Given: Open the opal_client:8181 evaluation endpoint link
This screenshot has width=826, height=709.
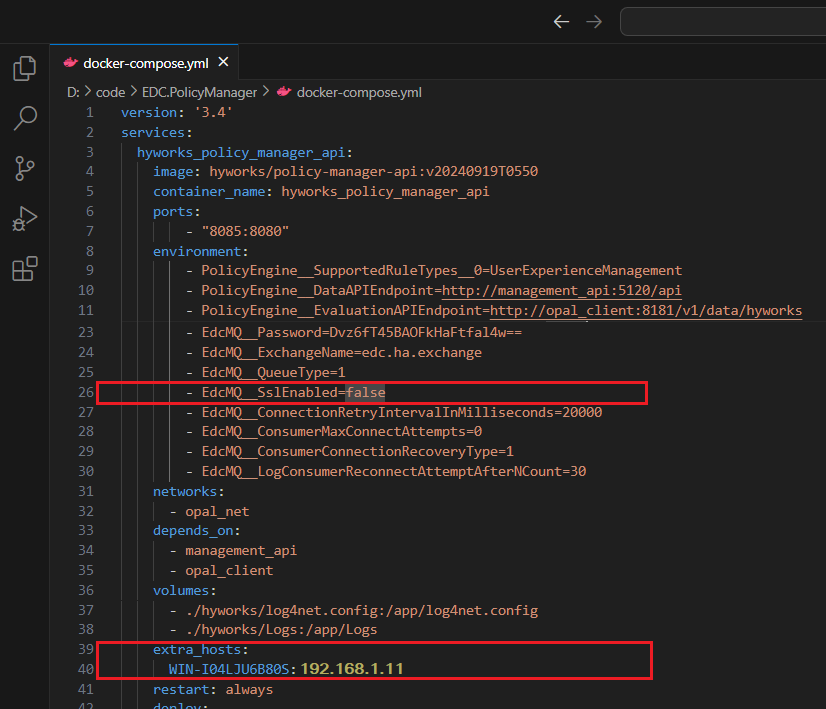Looking at the screenshot, I should coord(645,310).
